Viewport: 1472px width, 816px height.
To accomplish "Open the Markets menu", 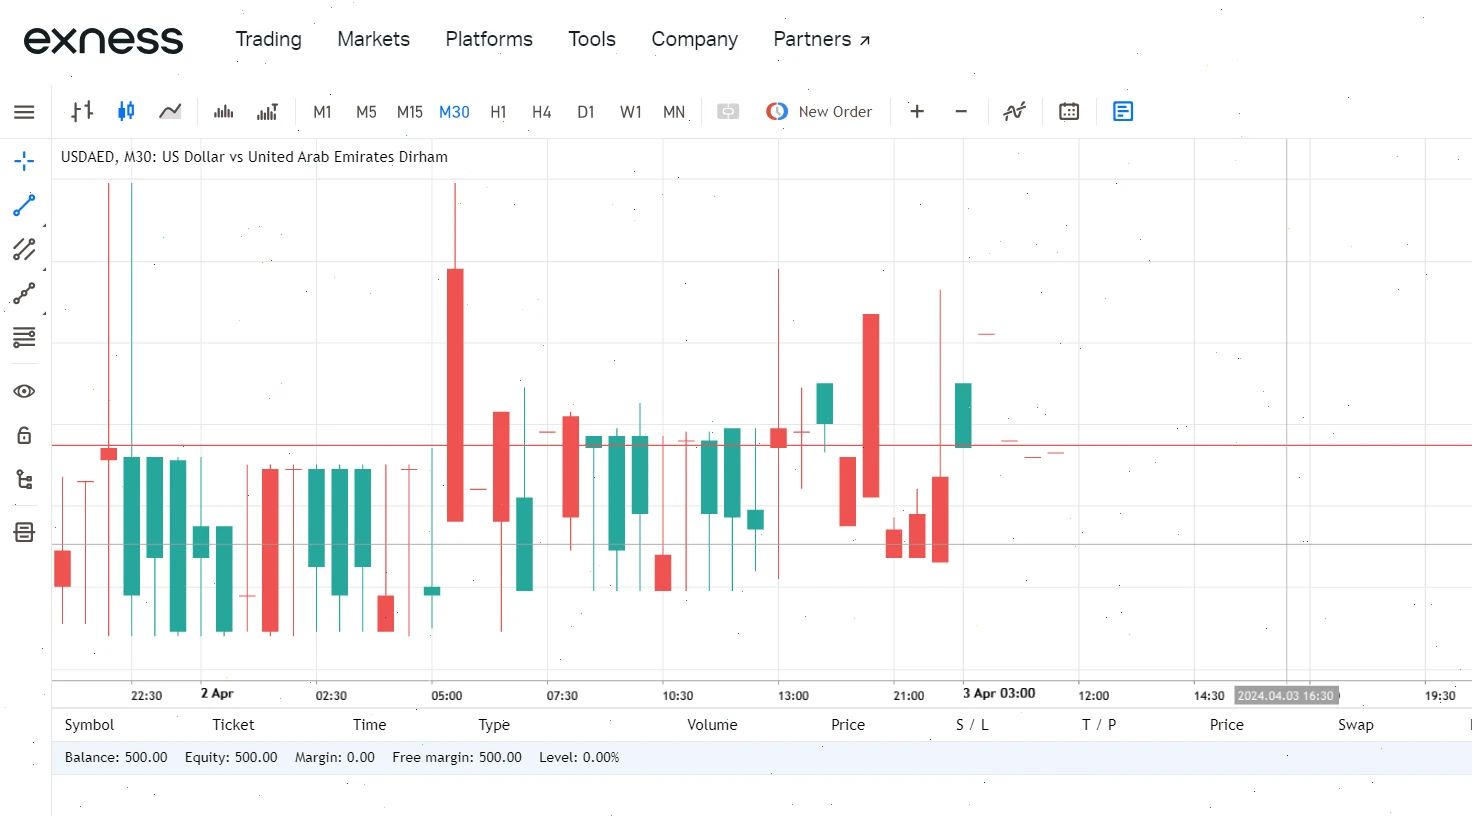I will (x=373, y=39).
